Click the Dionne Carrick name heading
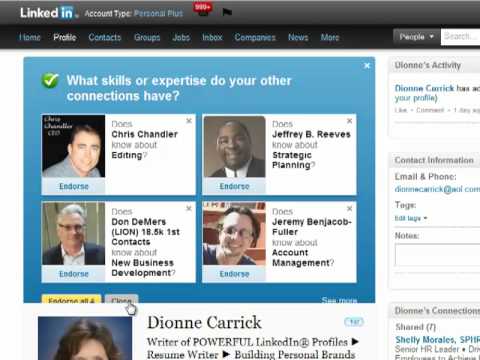The height and width of the screenshot is (360, 480). pyautogui.click(x=204, y=323)
